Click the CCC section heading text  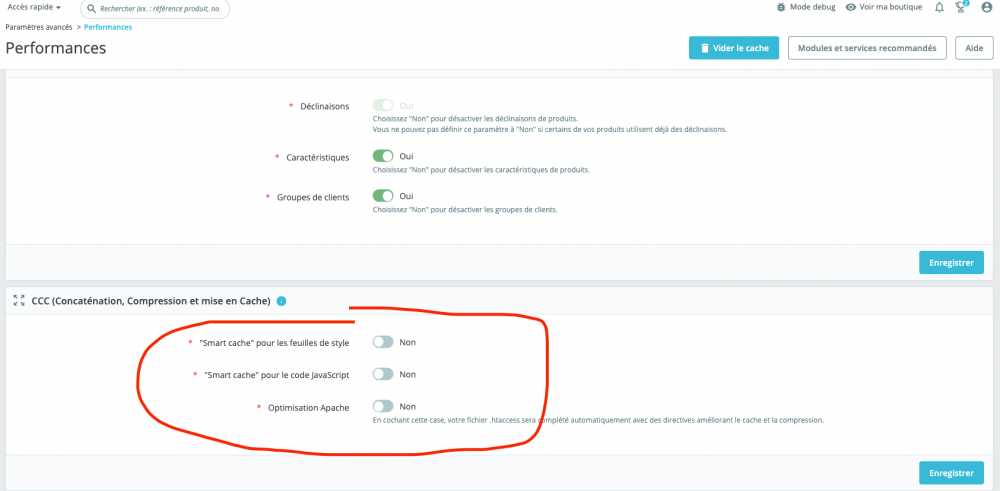(x=151, y=301)
